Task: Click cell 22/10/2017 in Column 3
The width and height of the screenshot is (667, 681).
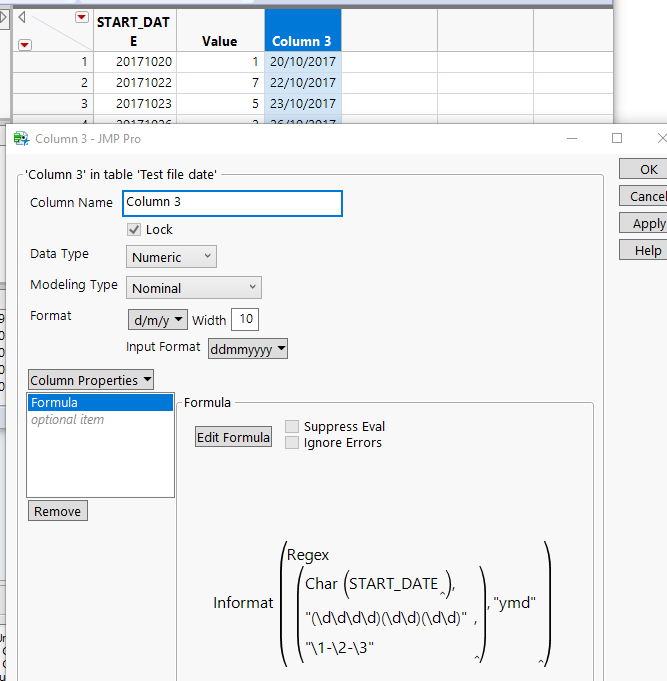Action: [x=303, y=83]
